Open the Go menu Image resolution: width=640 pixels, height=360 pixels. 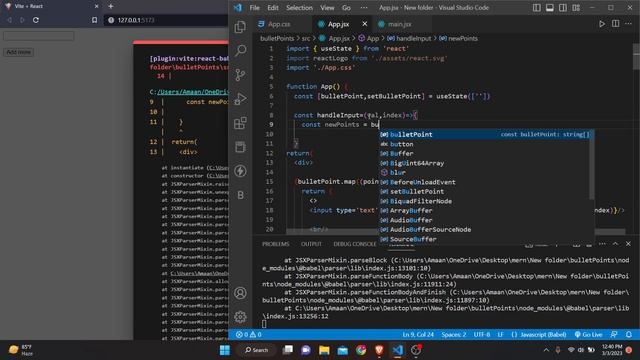tap(347, 8)
